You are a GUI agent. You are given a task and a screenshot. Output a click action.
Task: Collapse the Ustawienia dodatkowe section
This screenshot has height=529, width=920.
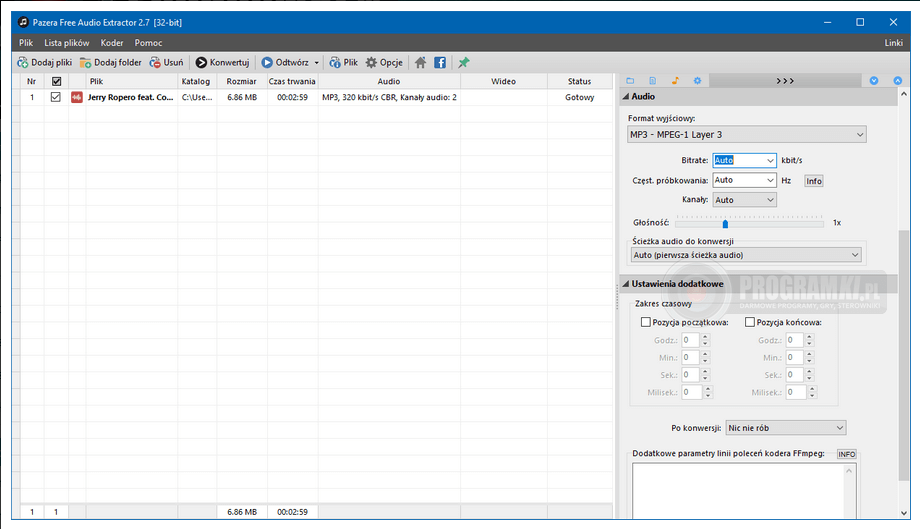pyautogui.click(x=625, y=284)
